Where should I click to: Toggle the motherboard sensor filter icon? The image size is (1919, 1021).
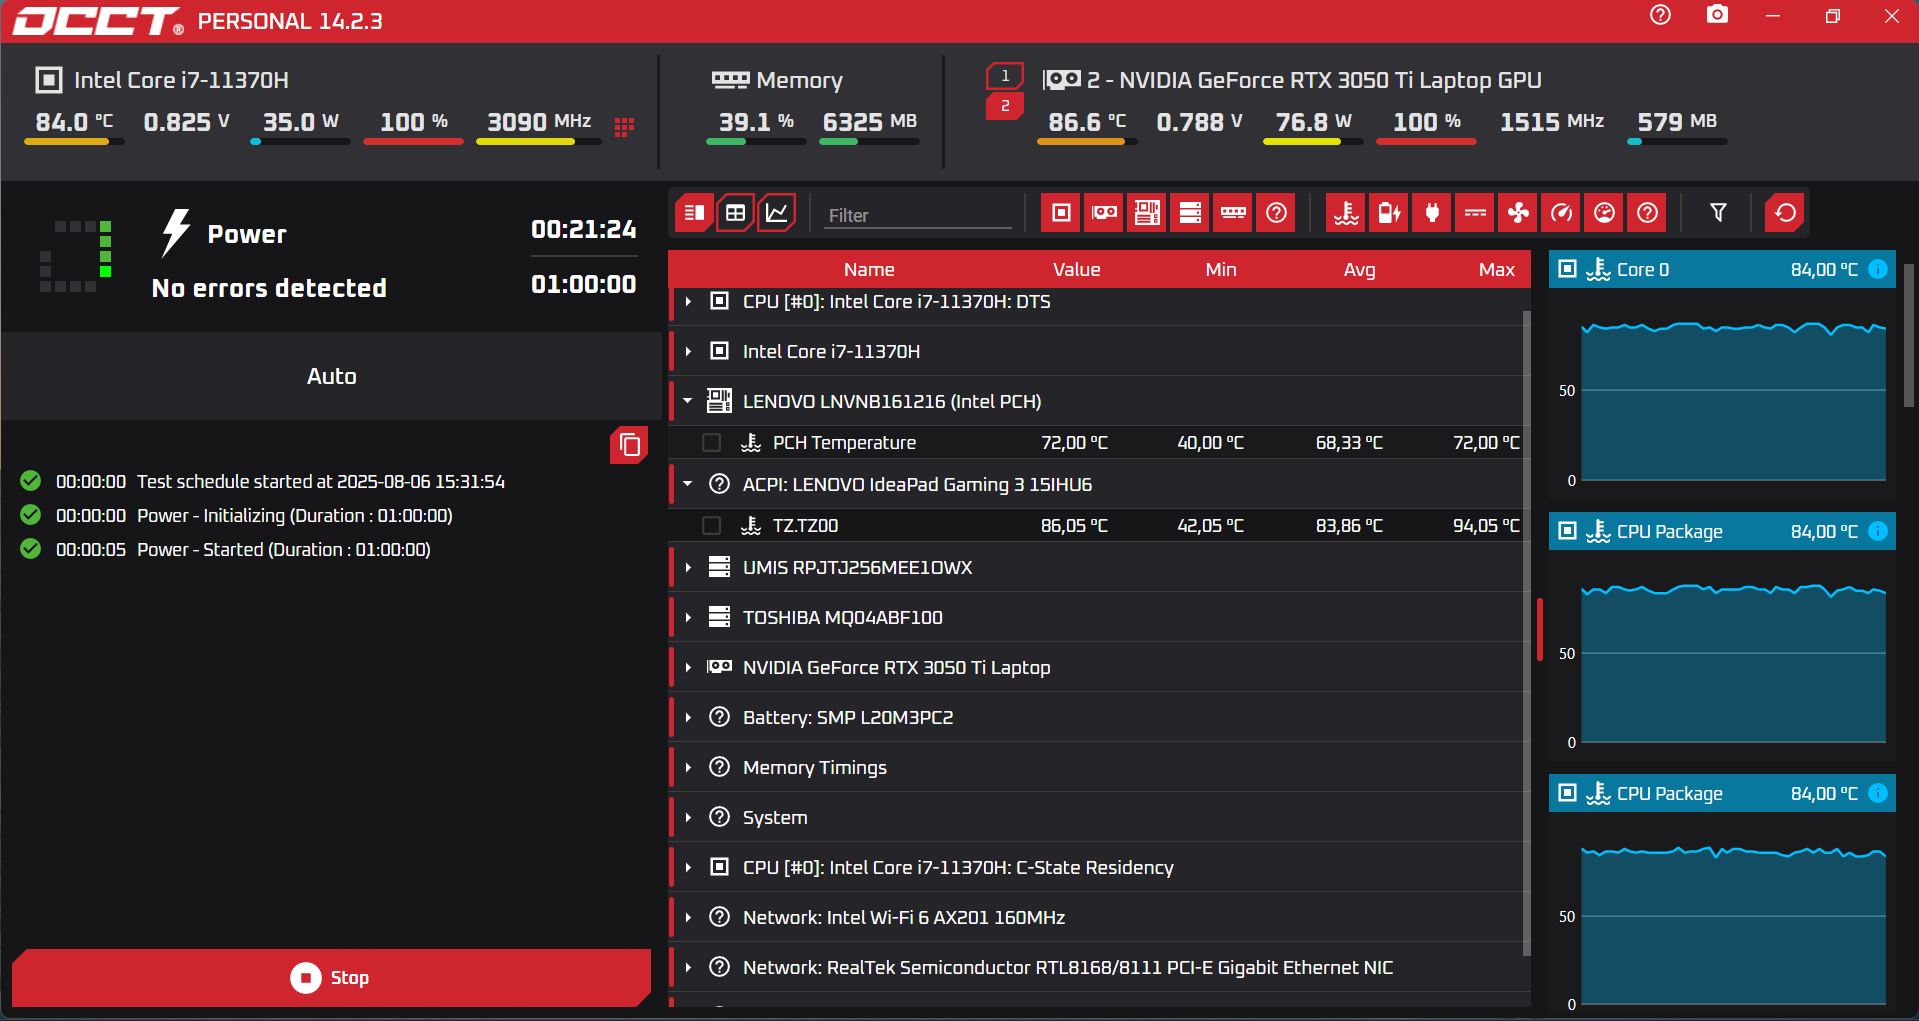1147,213
